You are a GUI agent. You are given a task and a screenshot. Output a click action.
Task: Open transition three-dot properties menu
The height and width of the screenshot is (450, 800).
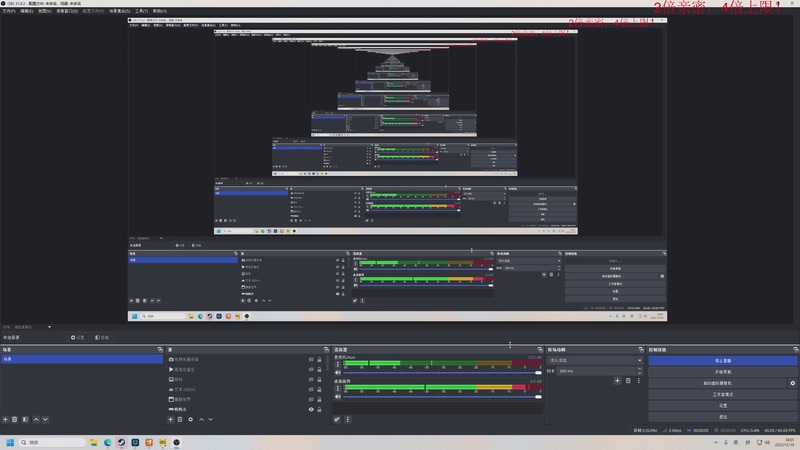tap(638, 381)
